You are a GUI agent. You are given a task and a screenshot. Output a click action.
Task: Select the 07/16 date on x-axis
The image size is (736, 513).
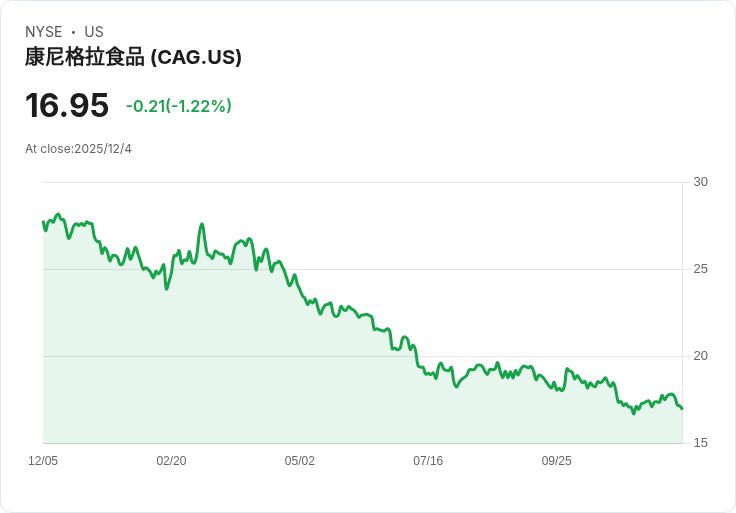point(428,461)
